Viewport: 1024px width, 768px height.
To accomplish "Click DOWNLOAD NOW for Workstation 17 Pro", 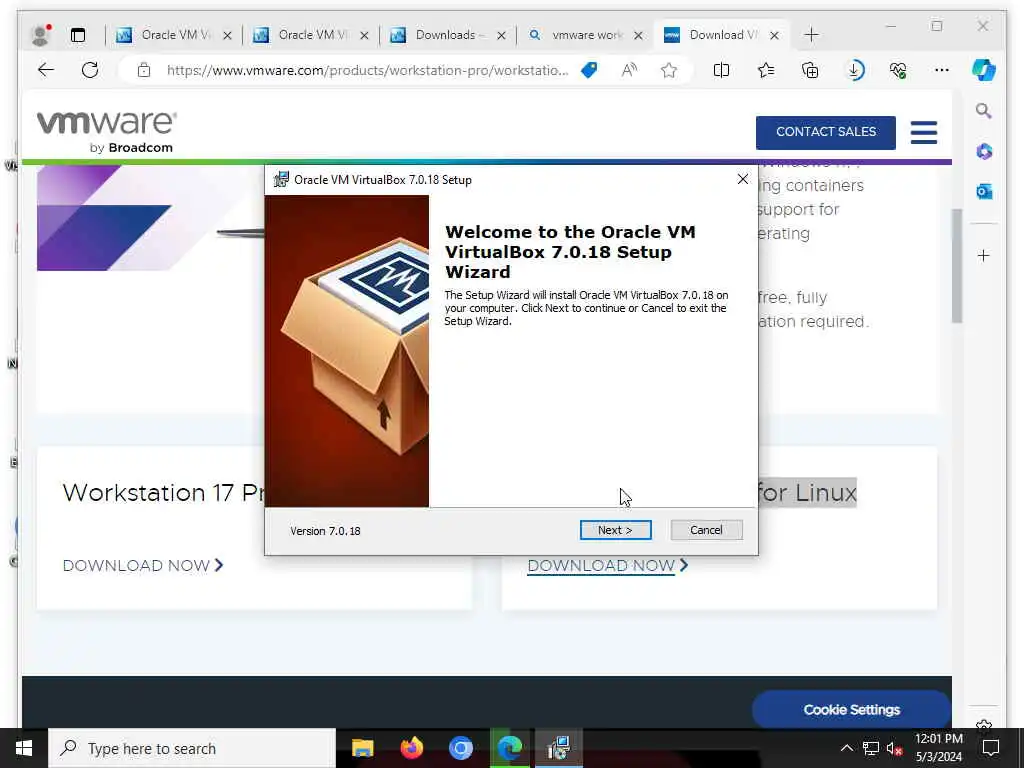I will [x=143, y=566].
